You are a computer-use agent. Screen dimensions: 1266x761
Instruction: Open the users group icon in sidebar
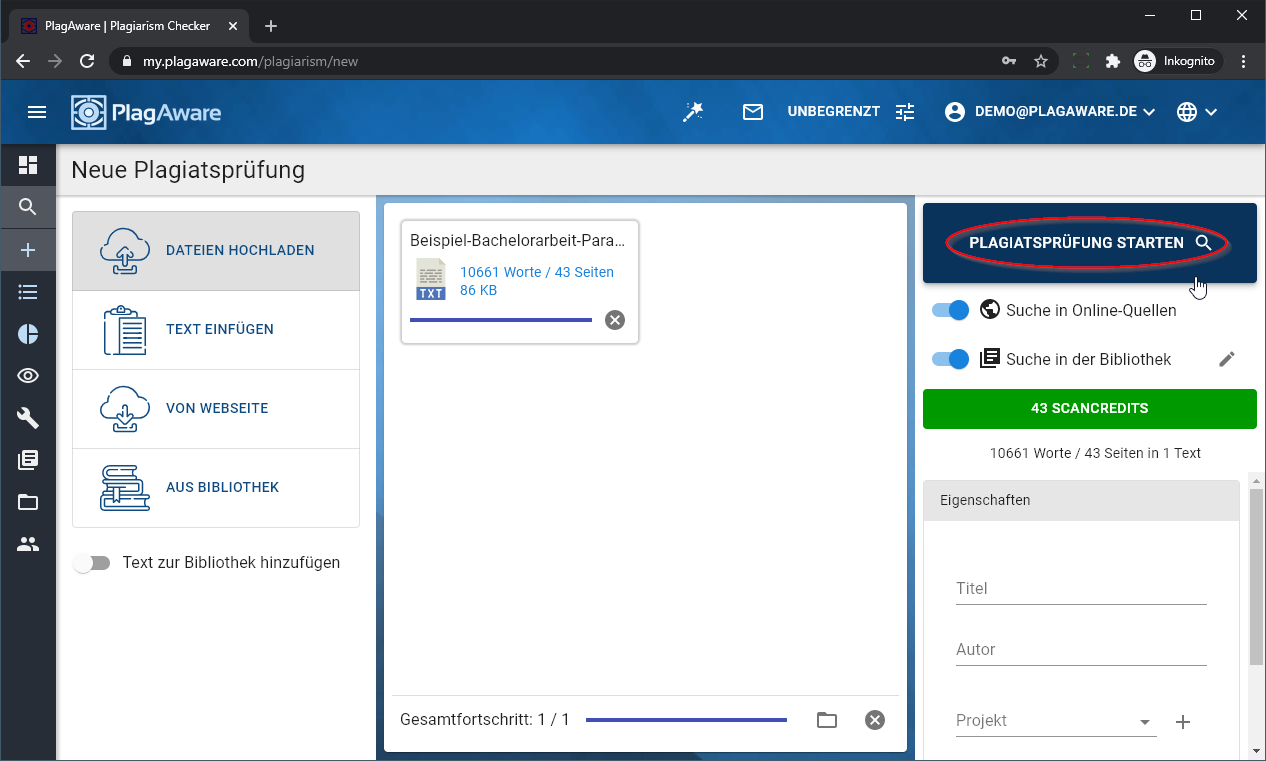[28, 544]
